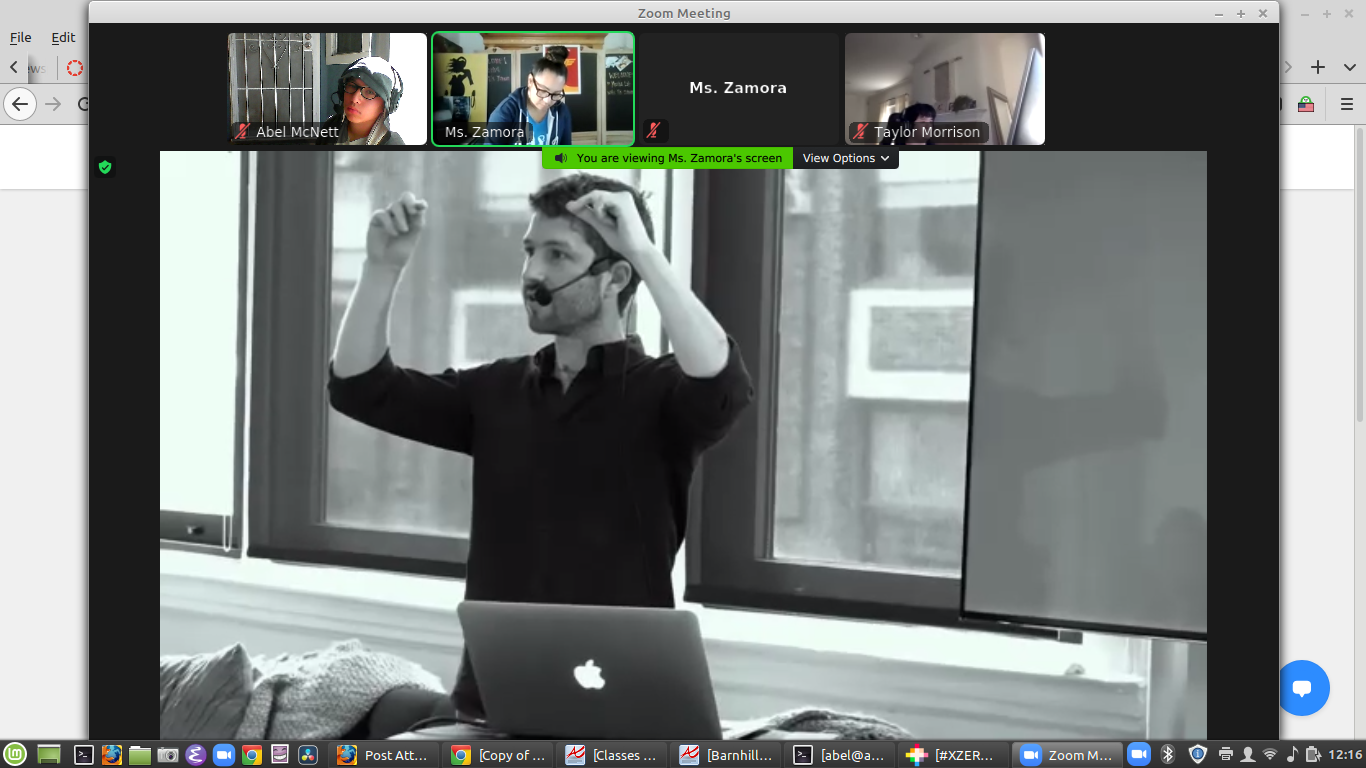Click Firefox forward navigation button
This screenshot has width=1366, height=768.
(53, 104)
